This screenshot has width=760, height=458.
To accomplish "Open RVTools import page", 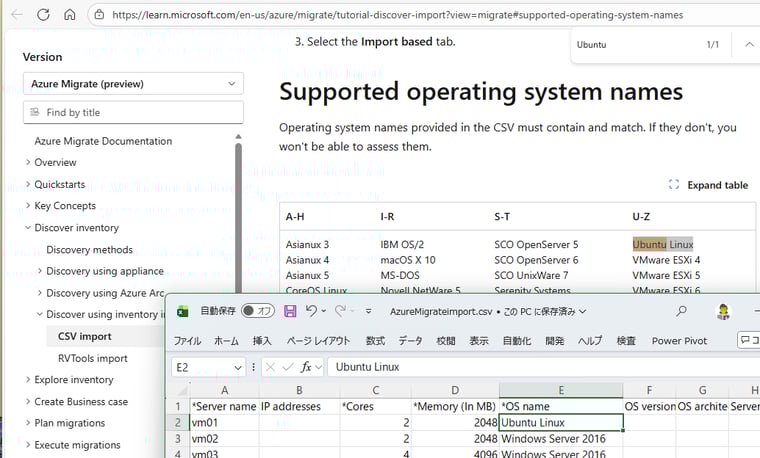I will tap(93, 358).
